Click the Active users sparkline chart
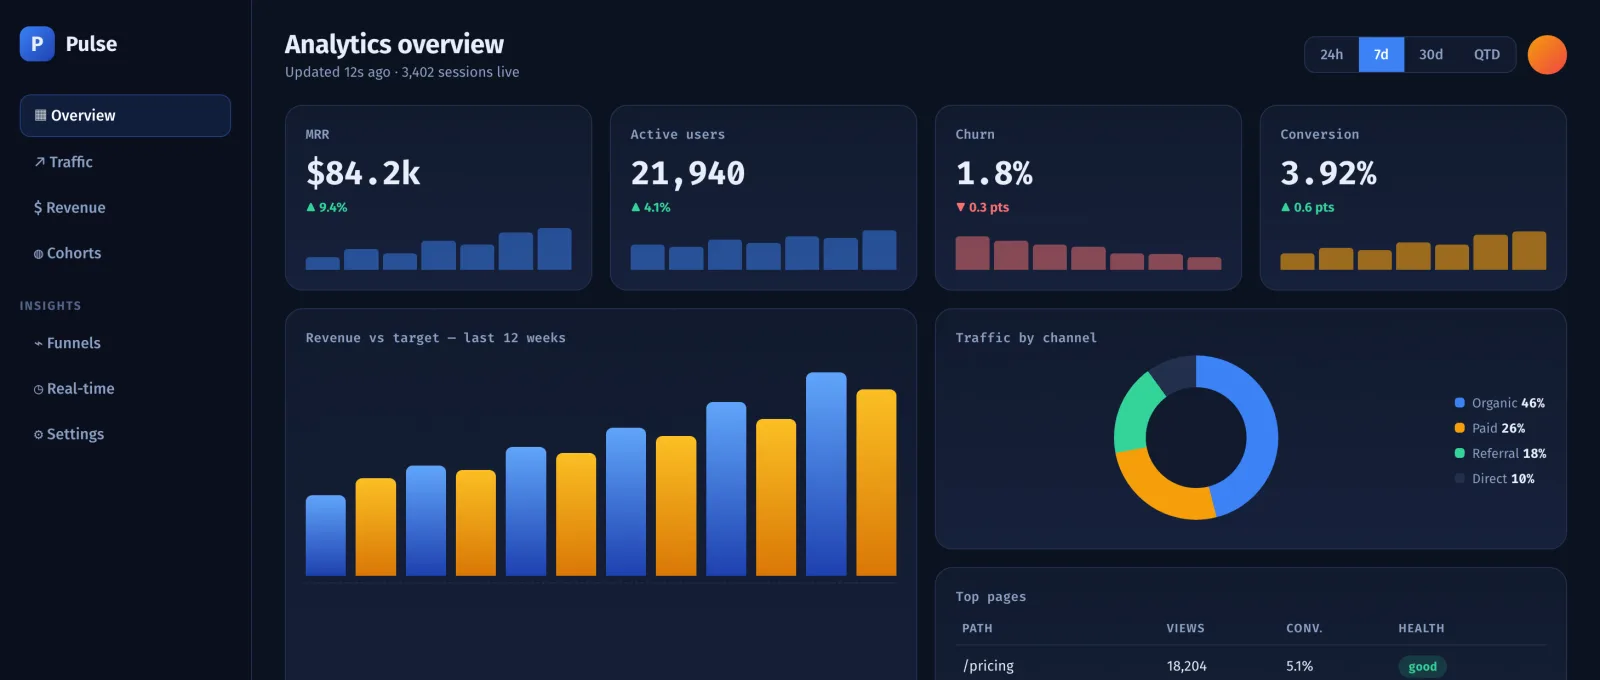Image resolution: width=1600 pixels, height=680 pixels. (x=764, y=250)
